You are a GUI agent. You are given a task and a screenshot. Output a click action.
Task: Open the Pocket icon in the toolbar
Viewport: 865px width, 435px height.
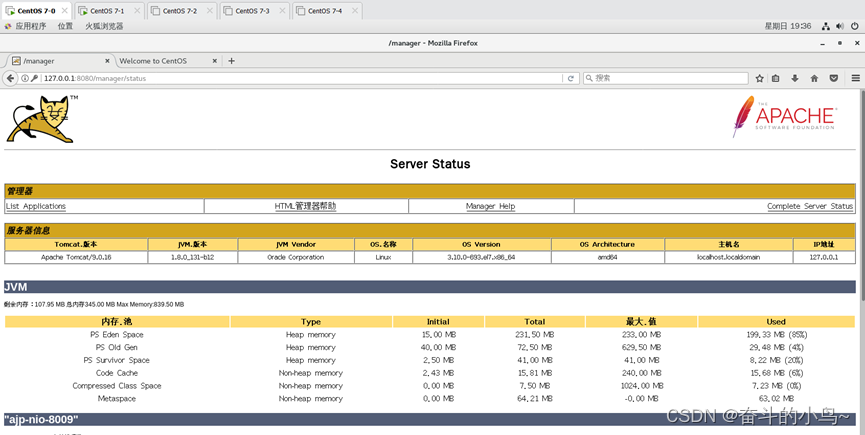pos(833,78)
